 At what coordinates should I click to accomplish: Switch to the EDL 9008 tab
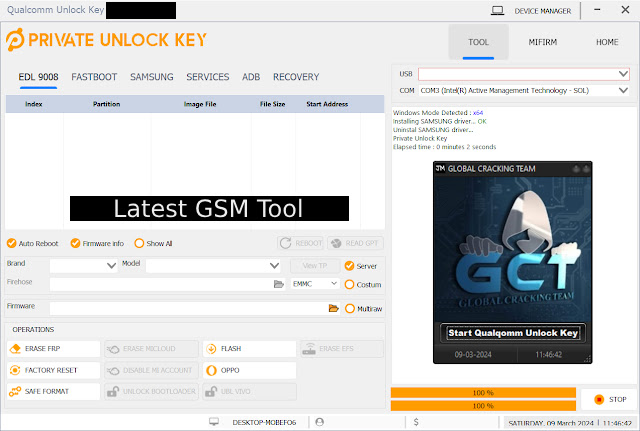pos(38,77)
